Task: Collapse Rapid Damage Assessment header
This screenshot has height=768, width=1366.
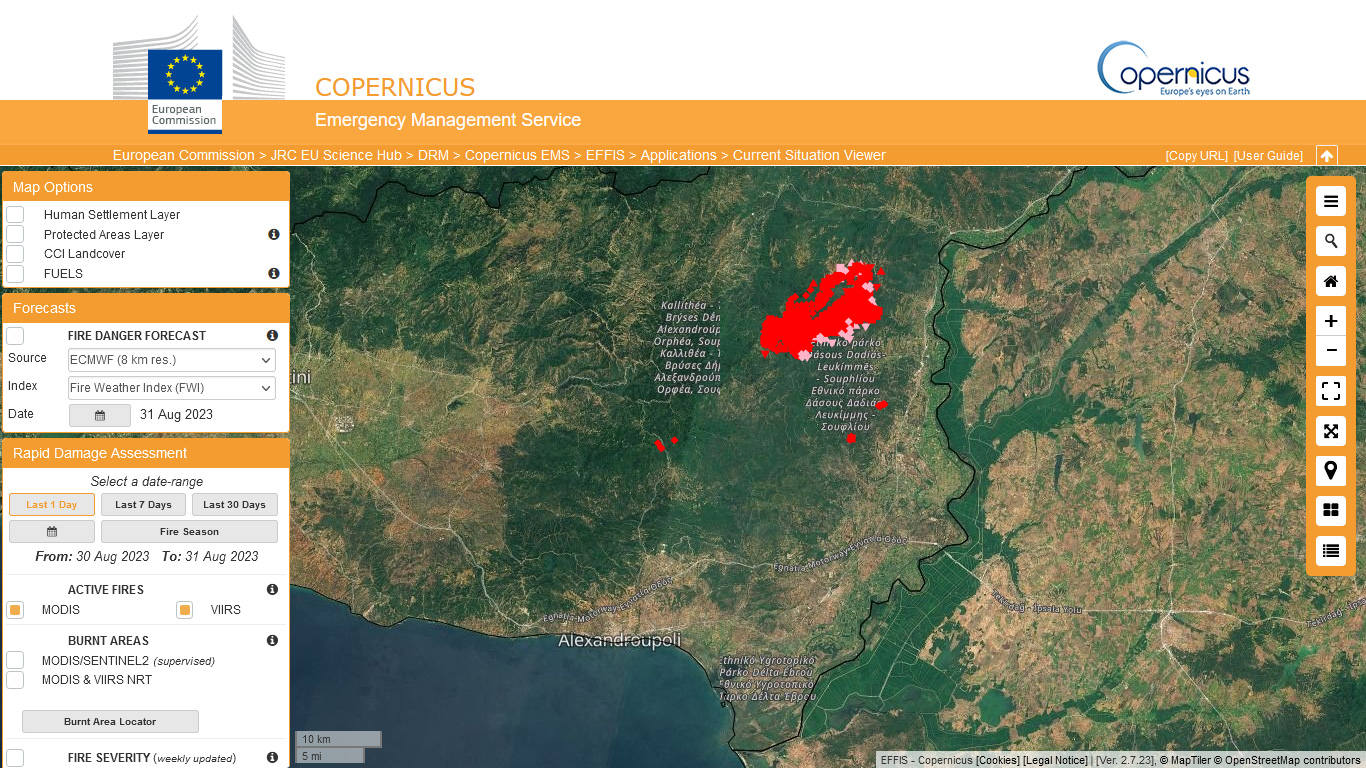Action: [x=146, y=453]
